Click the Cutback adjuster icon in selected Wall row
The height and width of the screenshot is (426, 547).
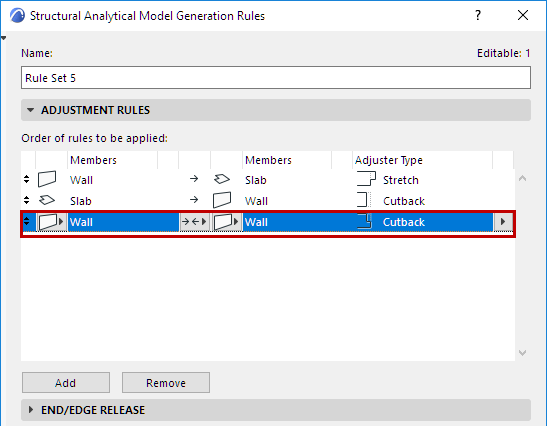point(365,221)
